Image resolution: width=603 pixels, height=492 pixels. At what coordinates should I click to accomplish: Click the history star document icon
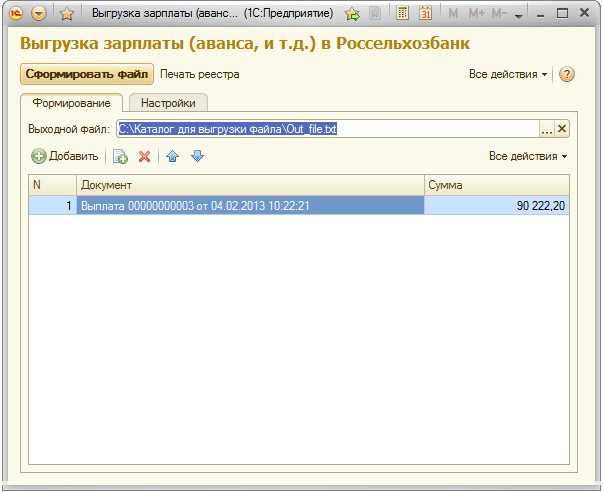(375, 14)
